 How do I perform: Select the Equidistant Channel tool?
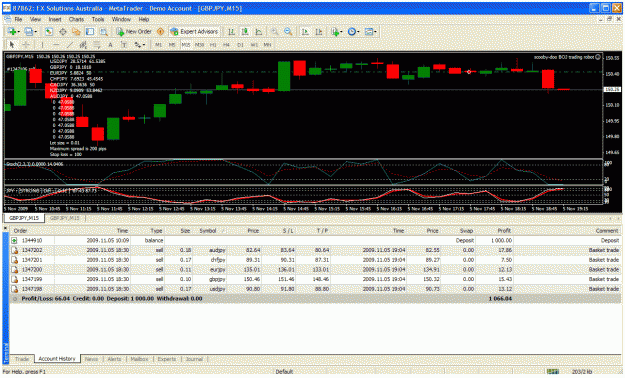(x=83, y=45)
